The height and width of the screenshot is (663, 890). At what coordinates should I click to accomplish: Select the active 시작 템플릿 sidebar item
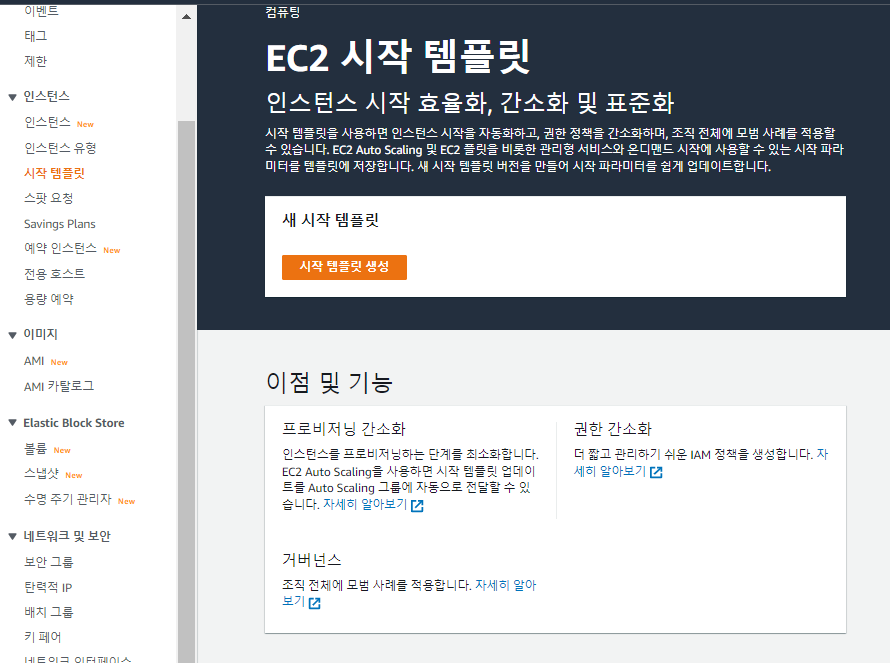click(x=54, y=173)
